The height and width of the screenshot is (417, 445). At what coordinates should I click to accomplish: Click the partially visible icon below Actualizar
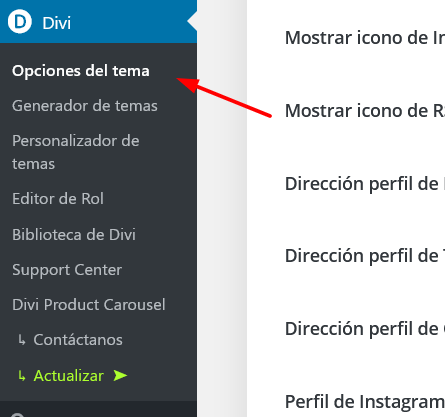point(18,415)
